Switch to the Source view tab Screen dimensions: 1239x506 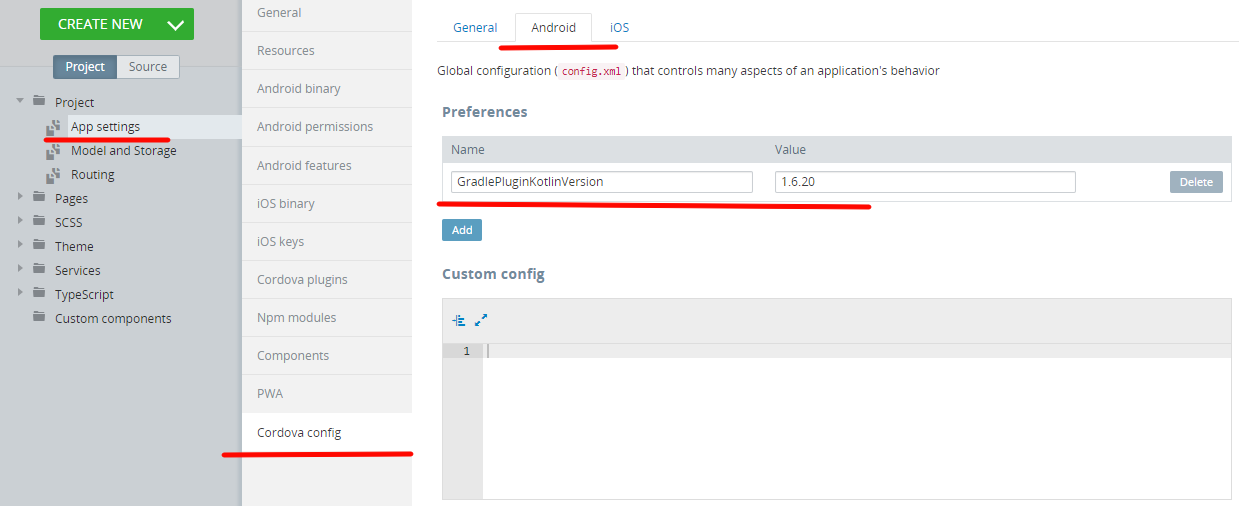pyautogui.click(x=148, y=67)
